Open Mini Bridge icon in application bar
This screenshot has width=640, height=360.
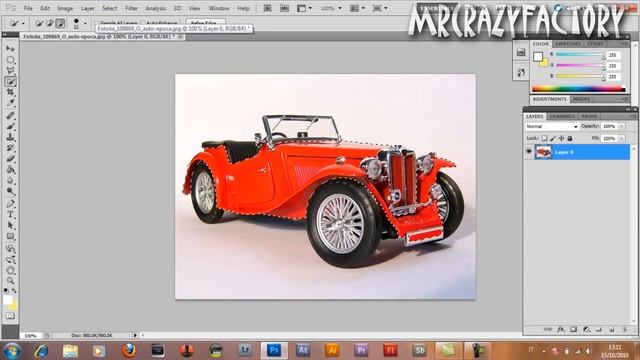pos(284,8)
